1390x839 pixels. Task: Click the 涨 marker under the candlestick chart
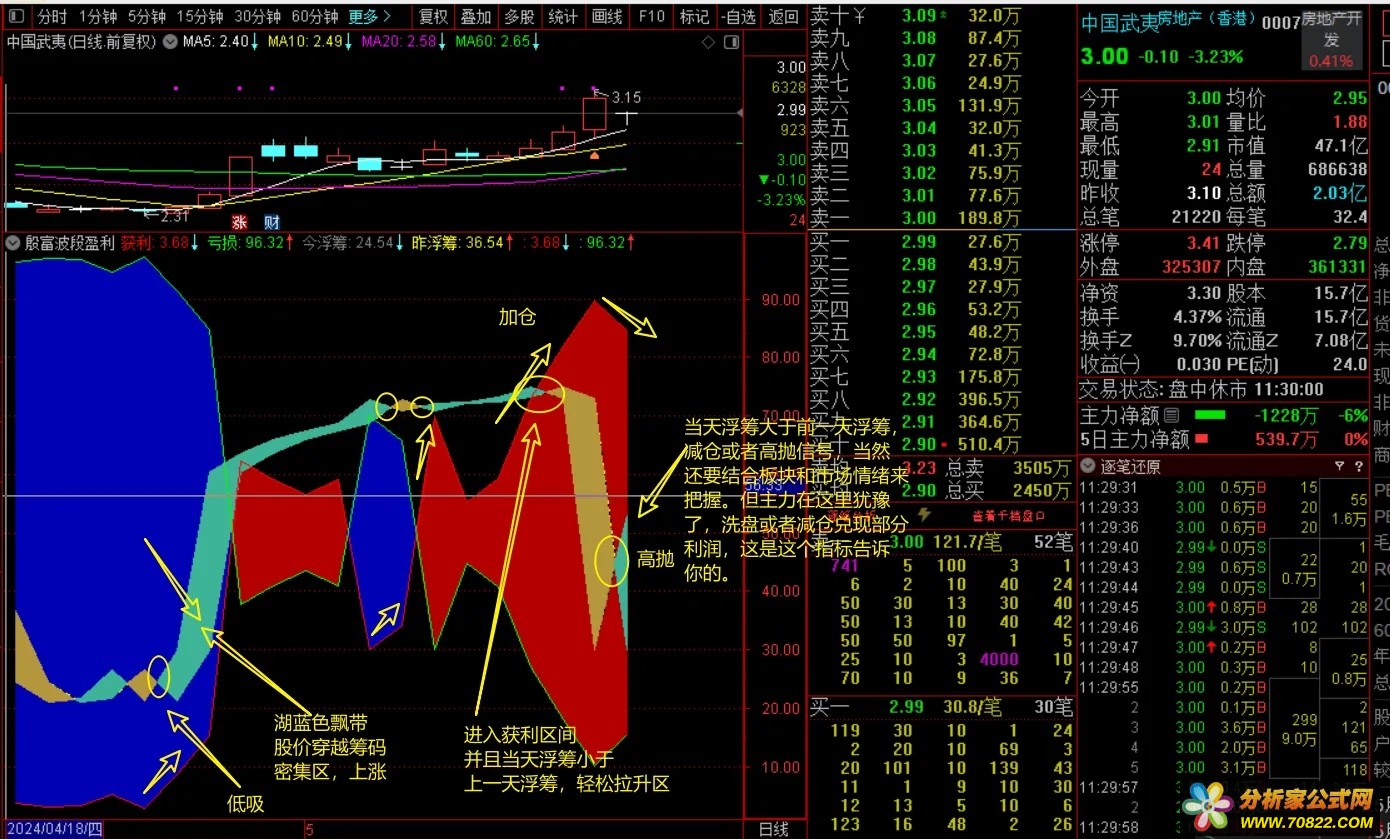point(240,221)
